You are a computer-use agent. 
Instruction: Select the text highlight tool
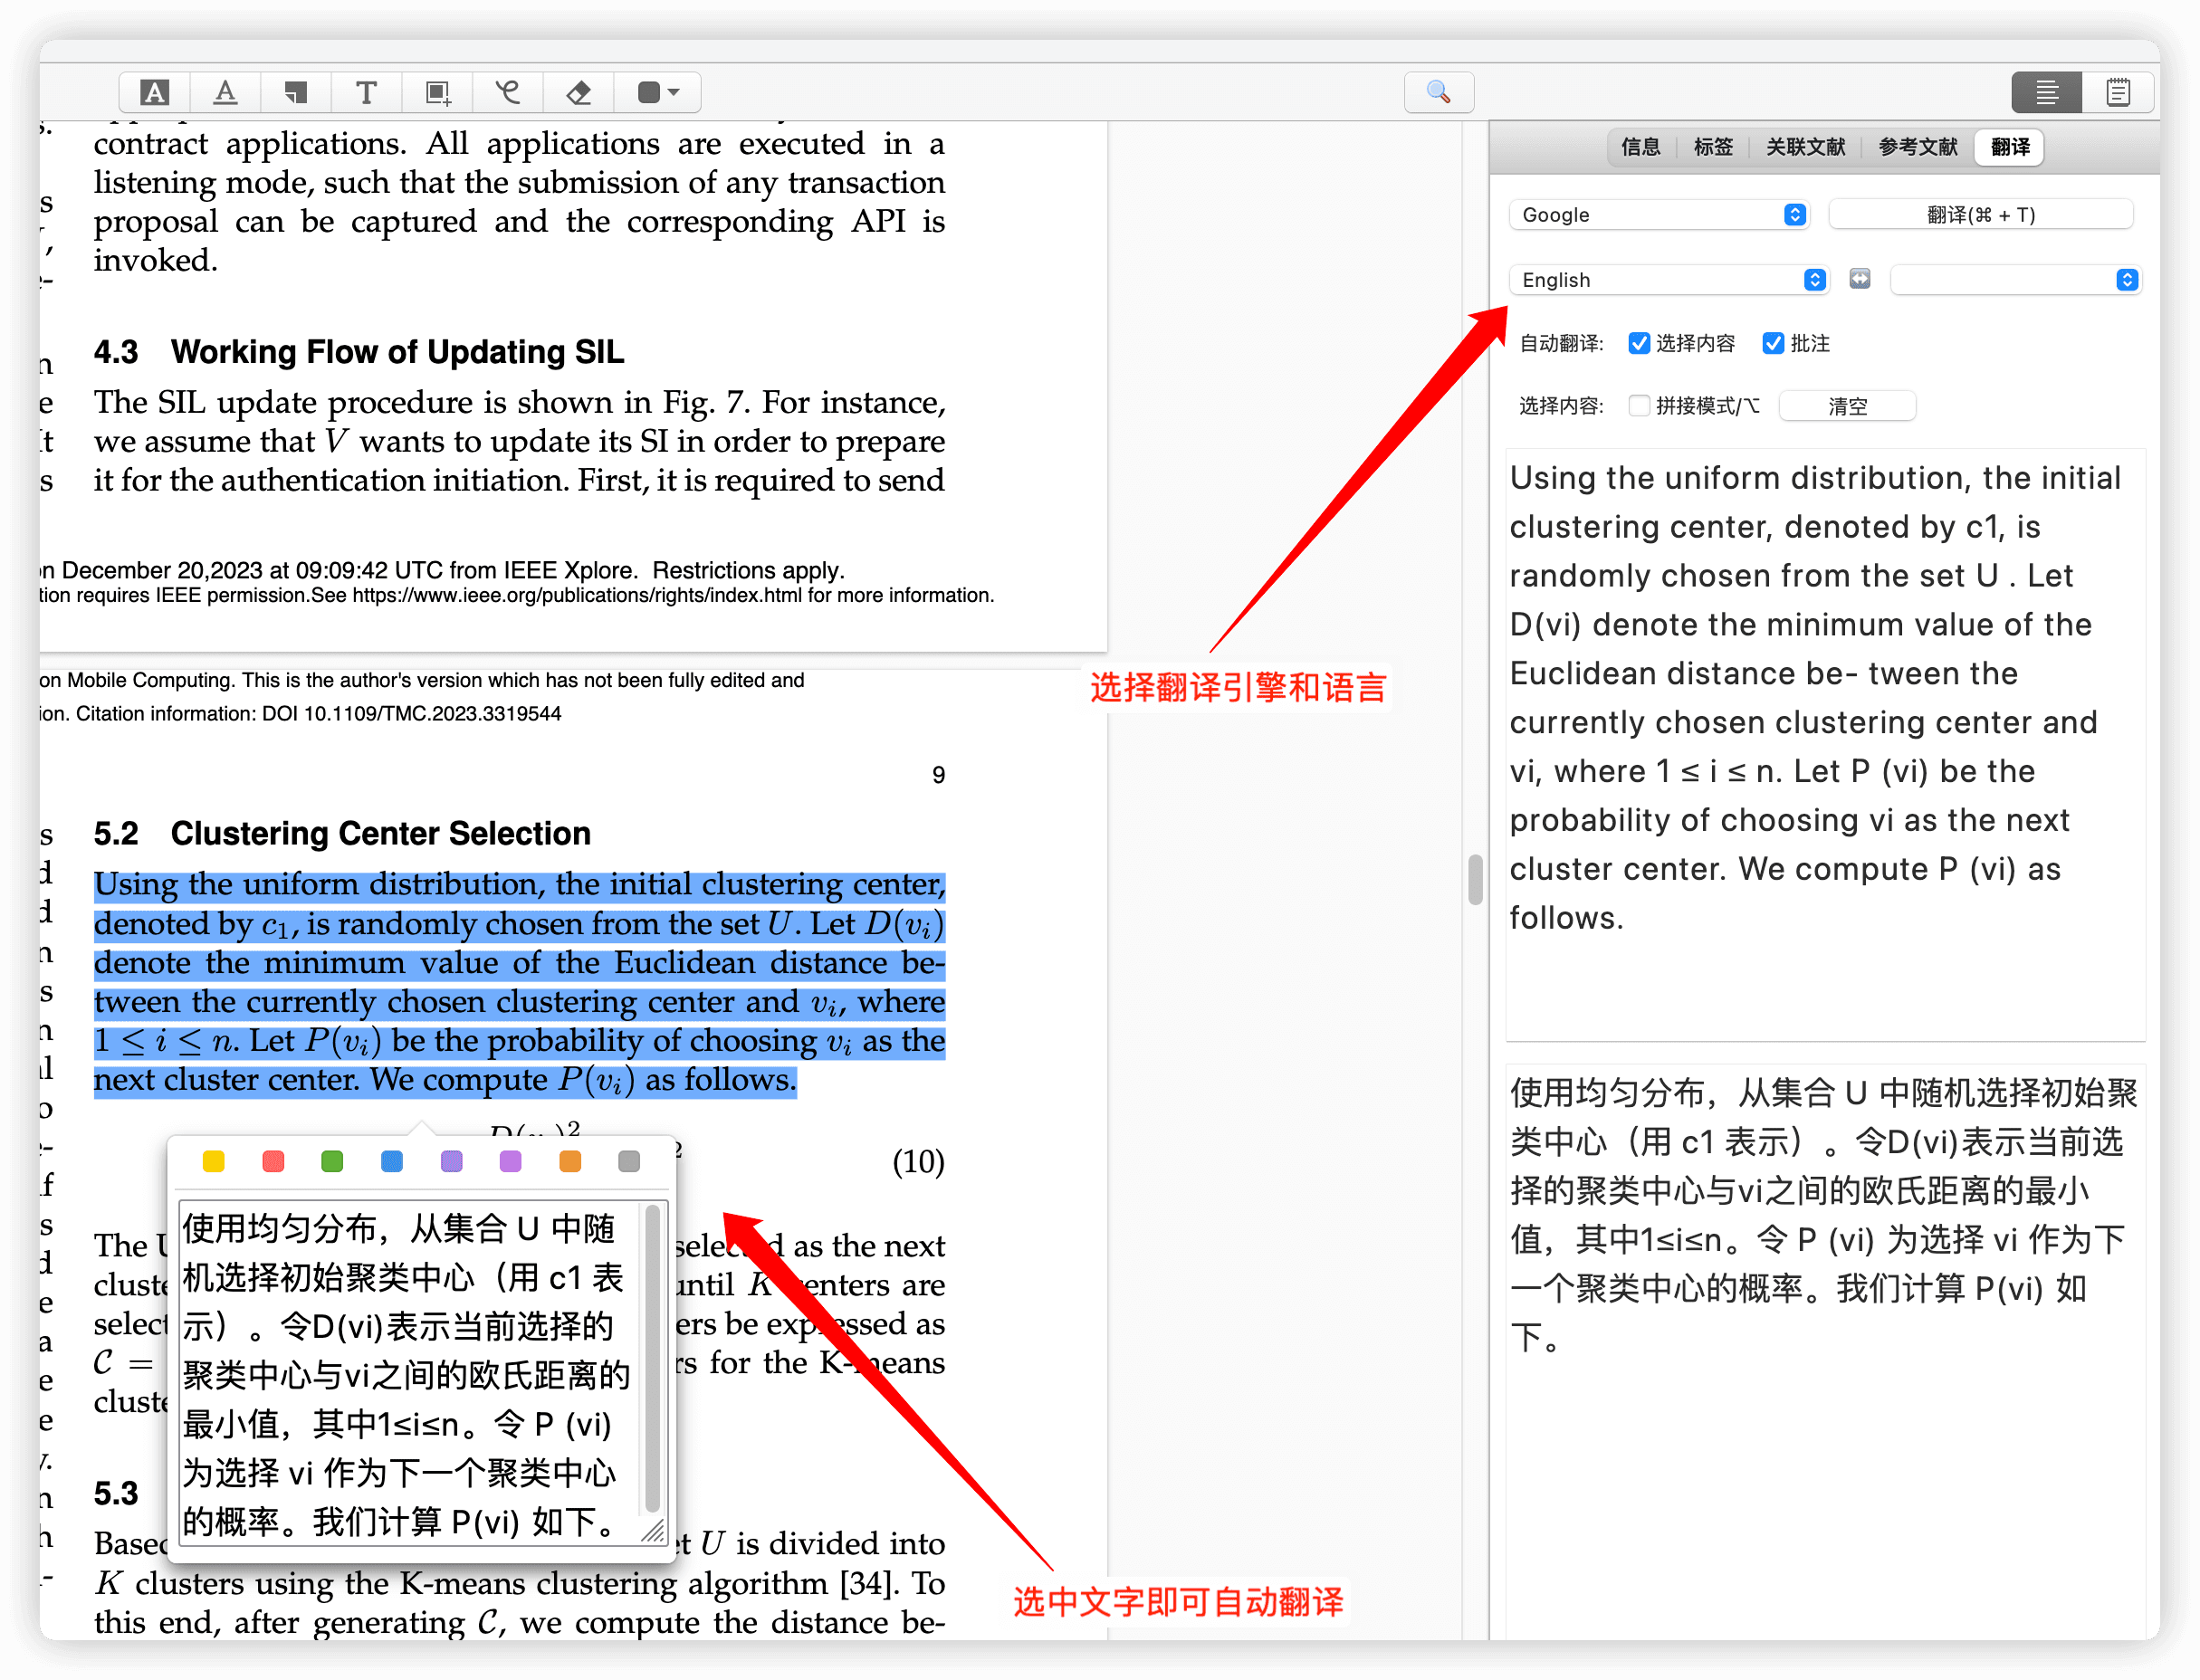pyautogui.click(x=154, y=93)
